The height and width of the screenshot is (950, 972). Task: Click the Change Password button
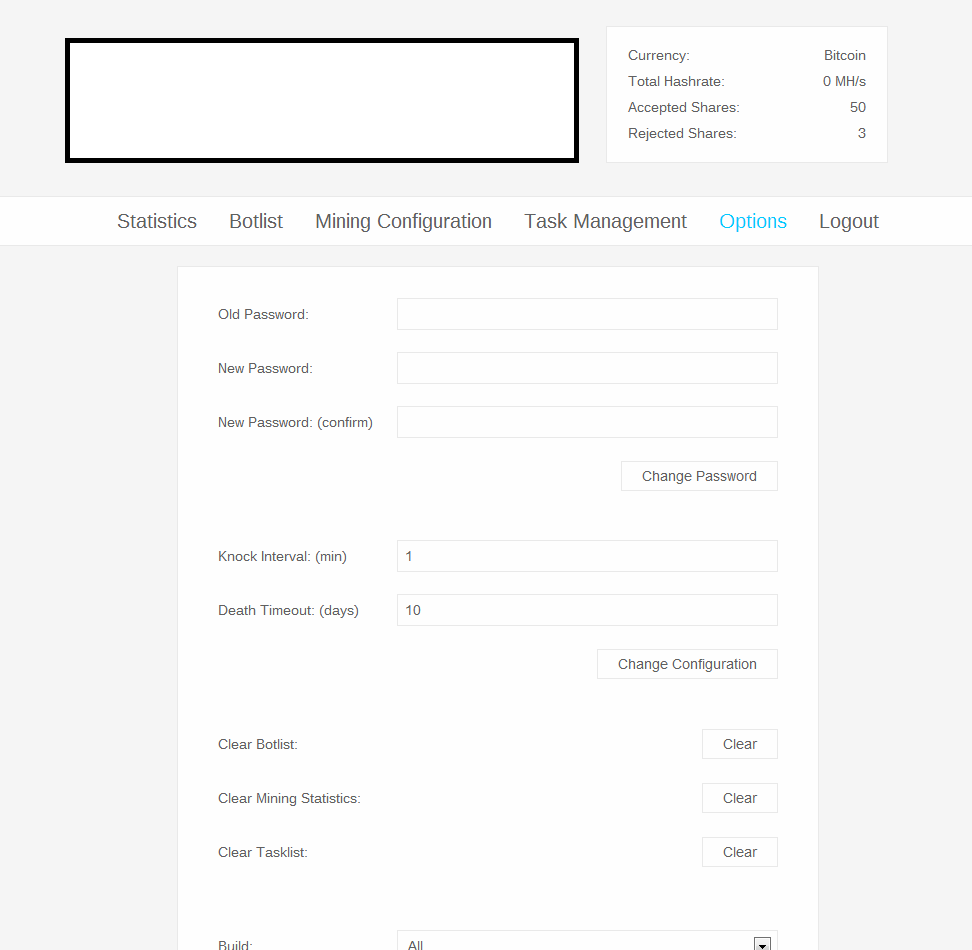(699, 476)
